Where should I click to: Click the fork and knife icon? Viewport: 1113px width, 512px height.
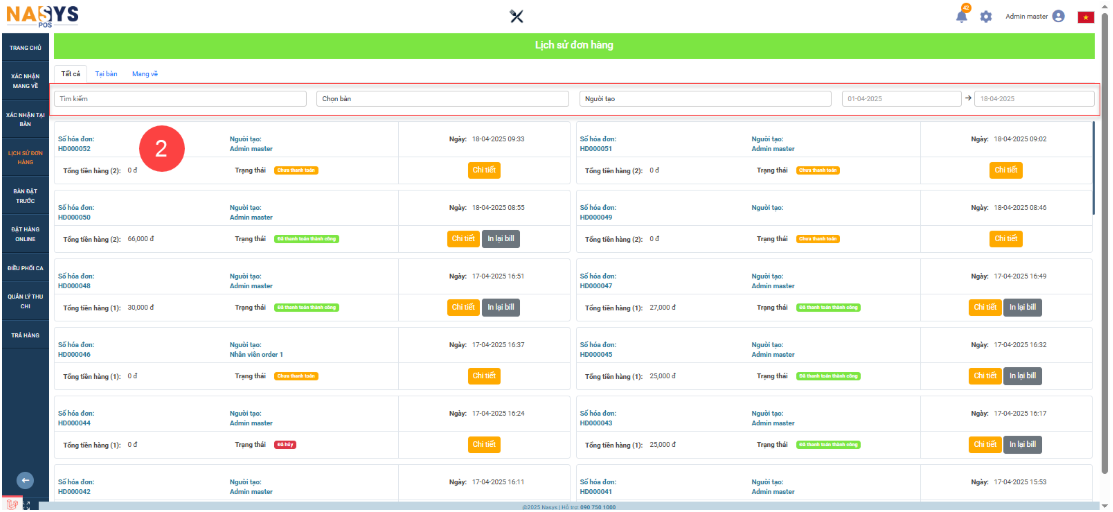(517, 16)
